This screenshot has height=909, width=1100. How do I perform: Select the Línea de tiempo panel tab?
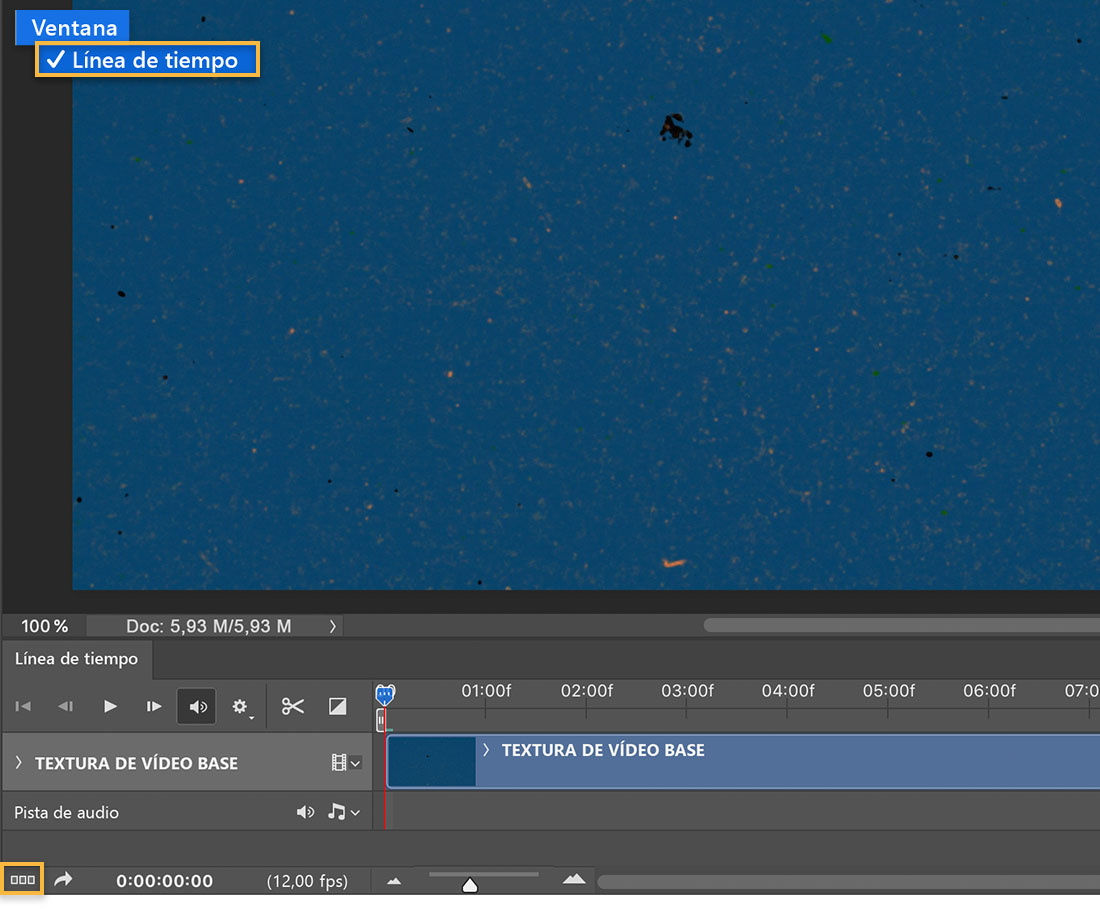tap(76, 659)
